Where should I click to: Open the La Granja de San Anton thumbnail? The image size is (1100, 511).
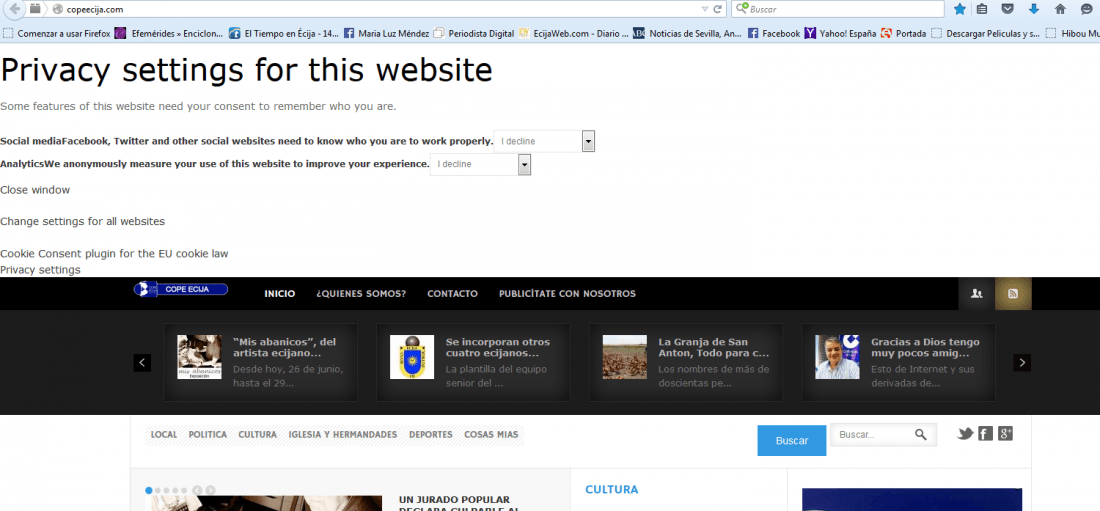pyautogui.click(x=624, y=357)
